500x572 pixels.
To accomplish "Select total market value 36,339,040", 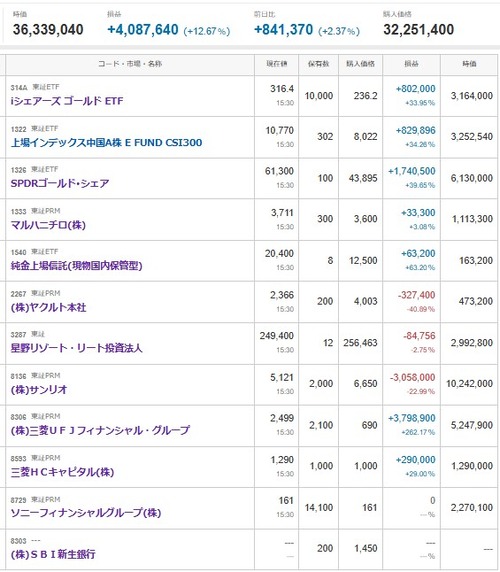I will (x=48, y=30).
